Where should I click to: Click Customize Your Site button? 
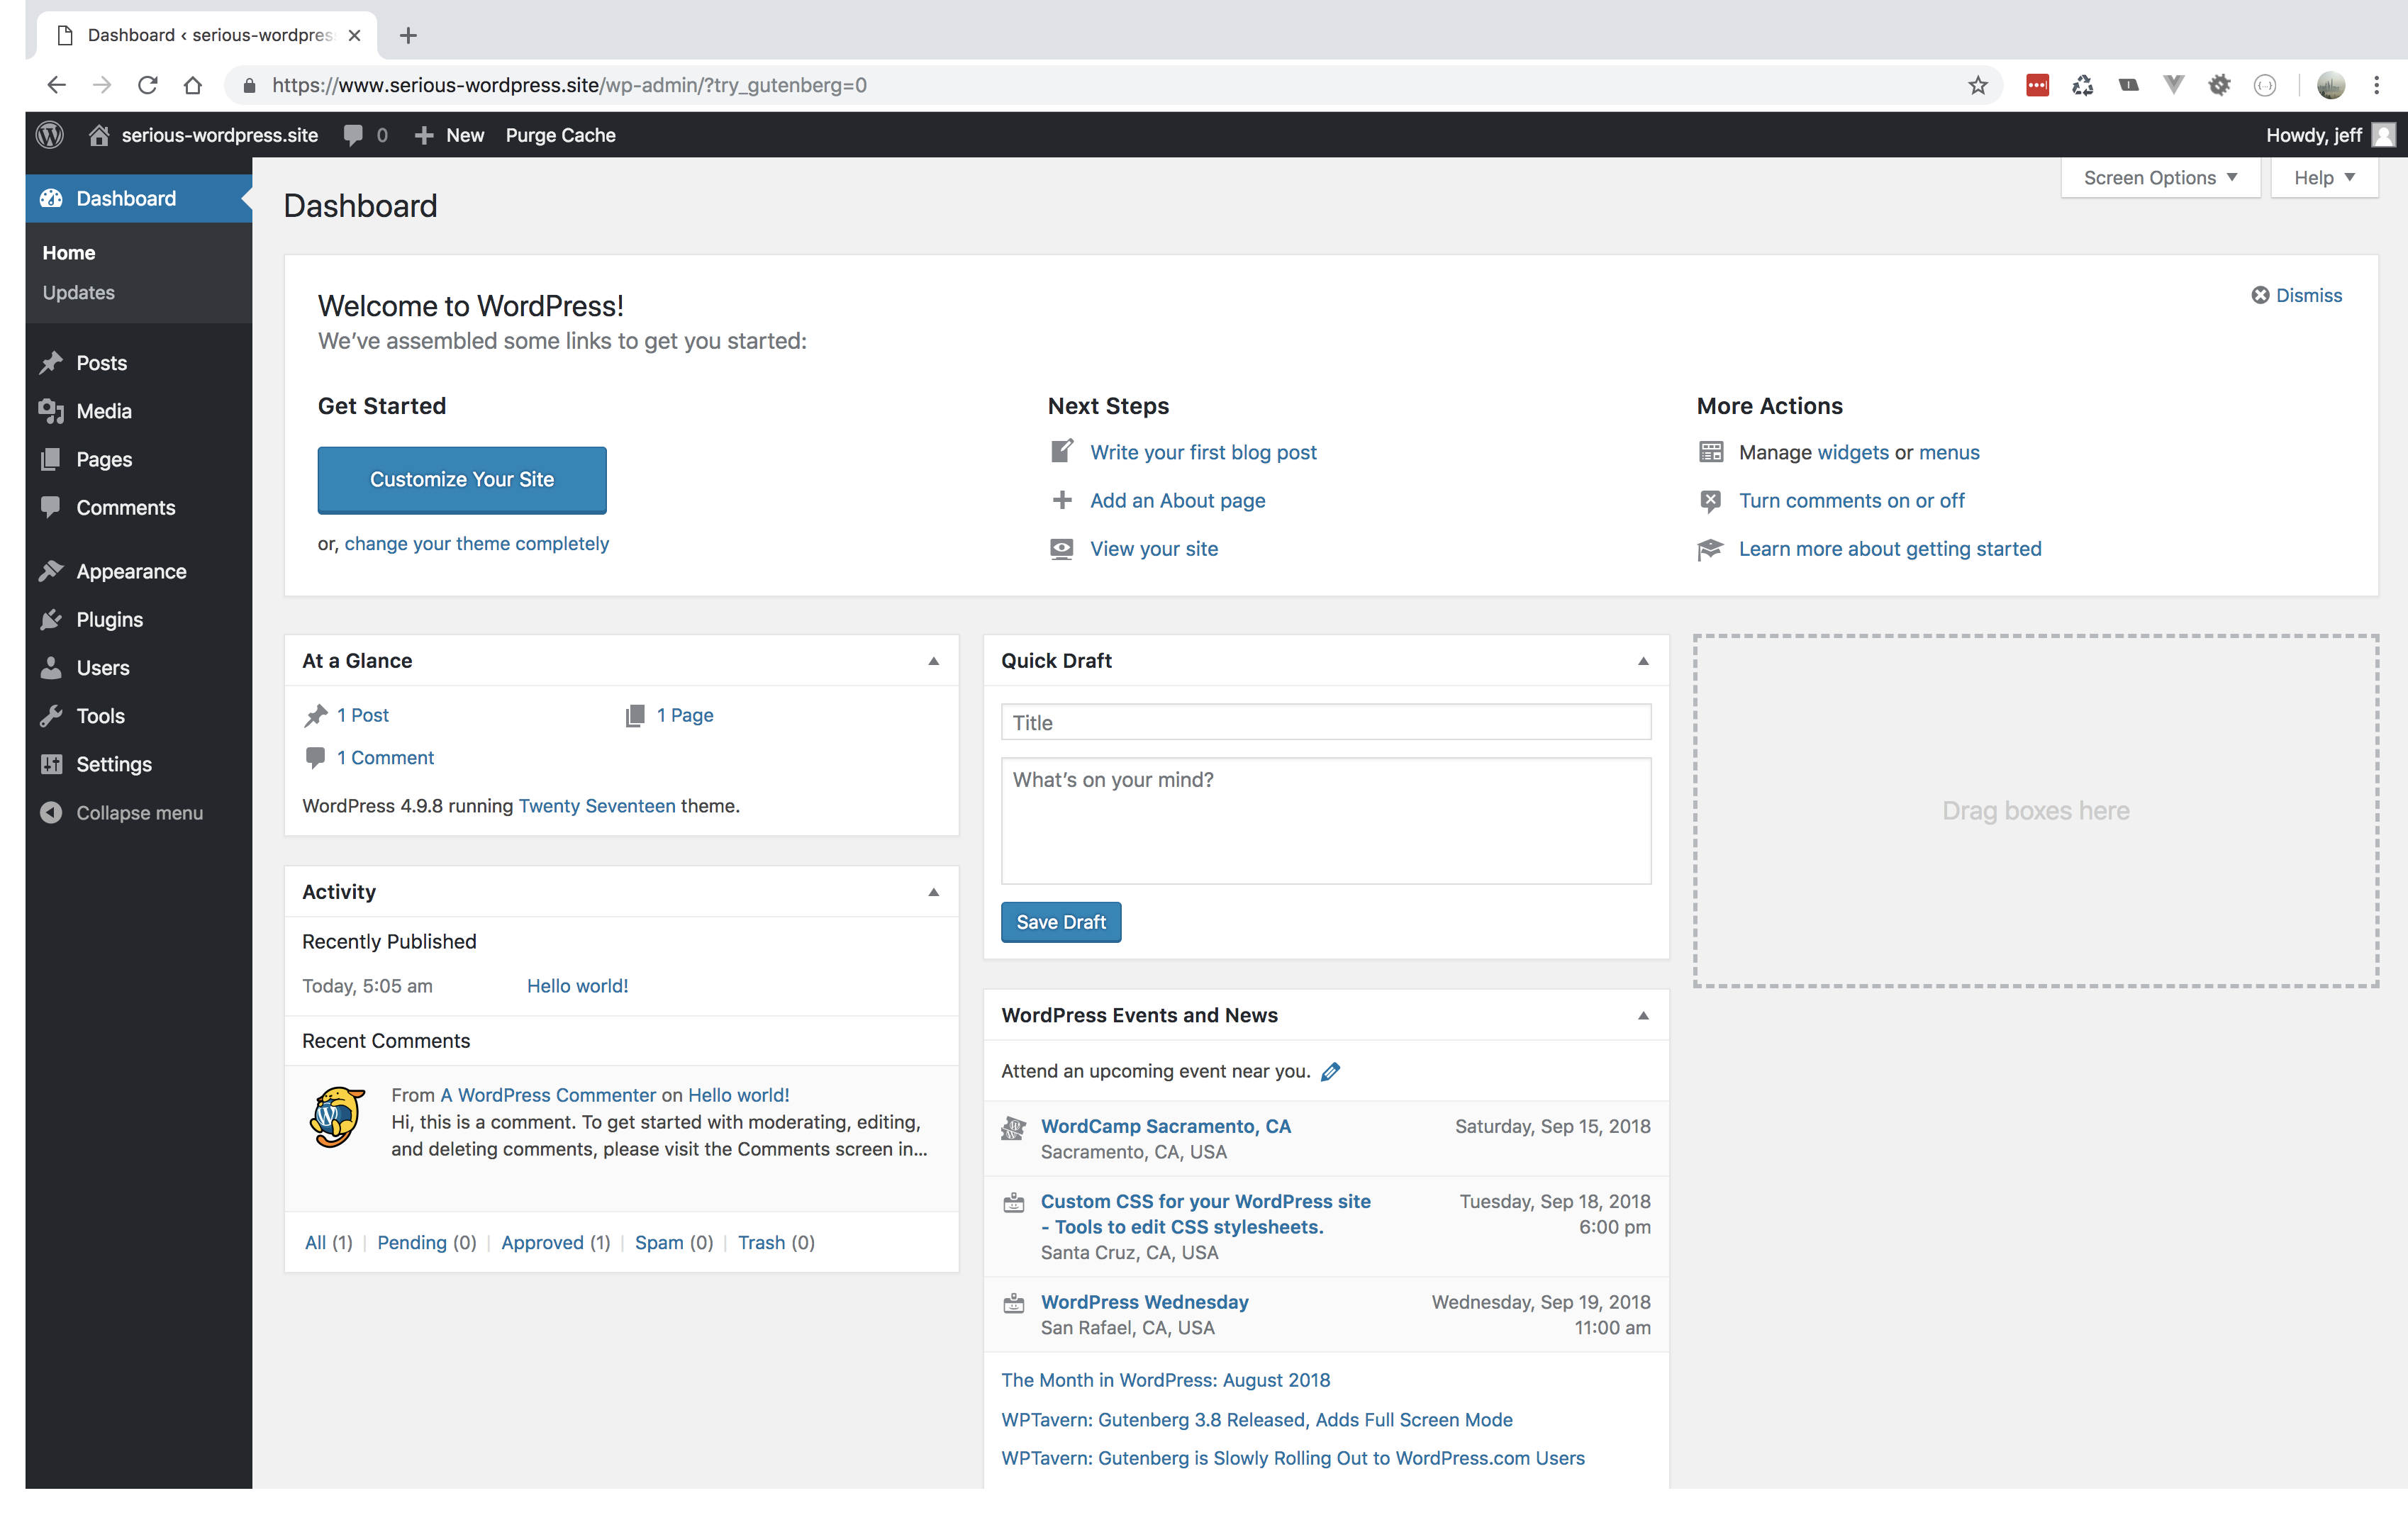tap(461, 478)
